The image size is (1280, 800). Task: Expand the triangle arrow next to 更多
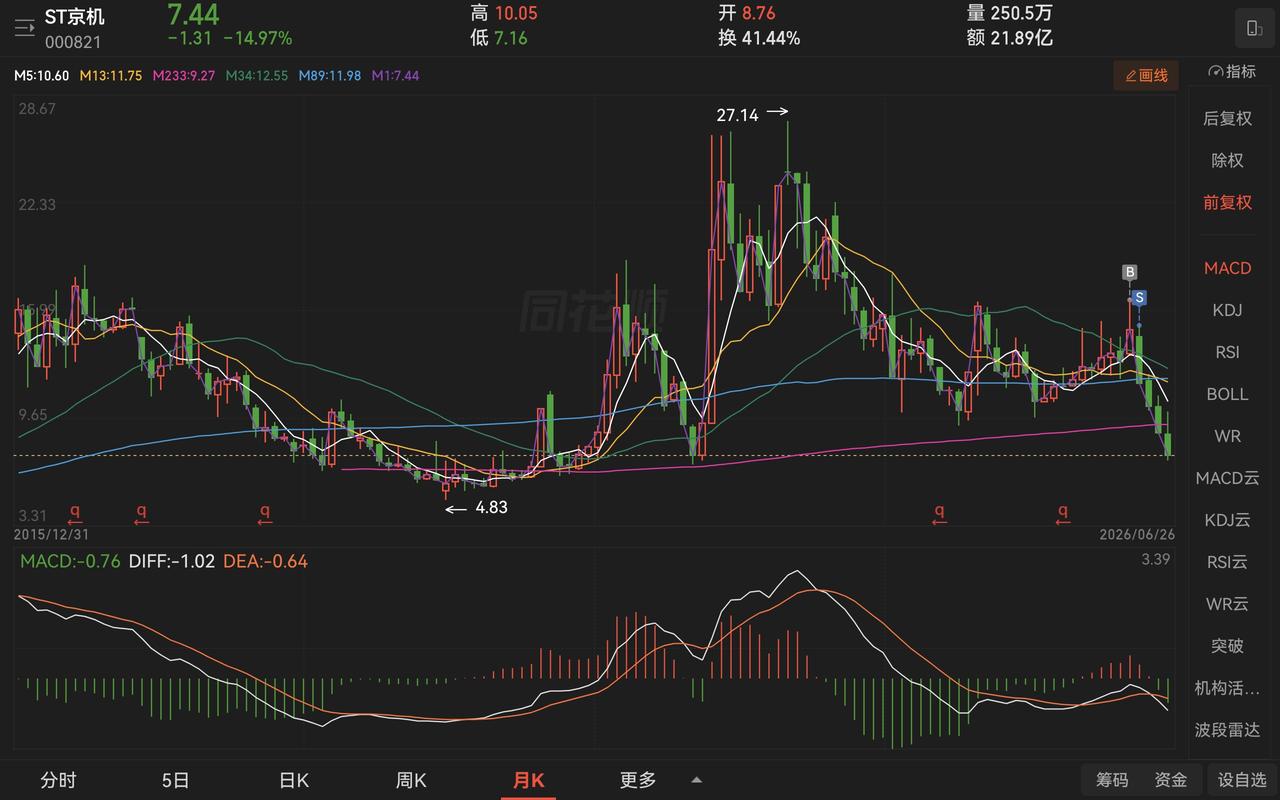[x=697, y=780]
